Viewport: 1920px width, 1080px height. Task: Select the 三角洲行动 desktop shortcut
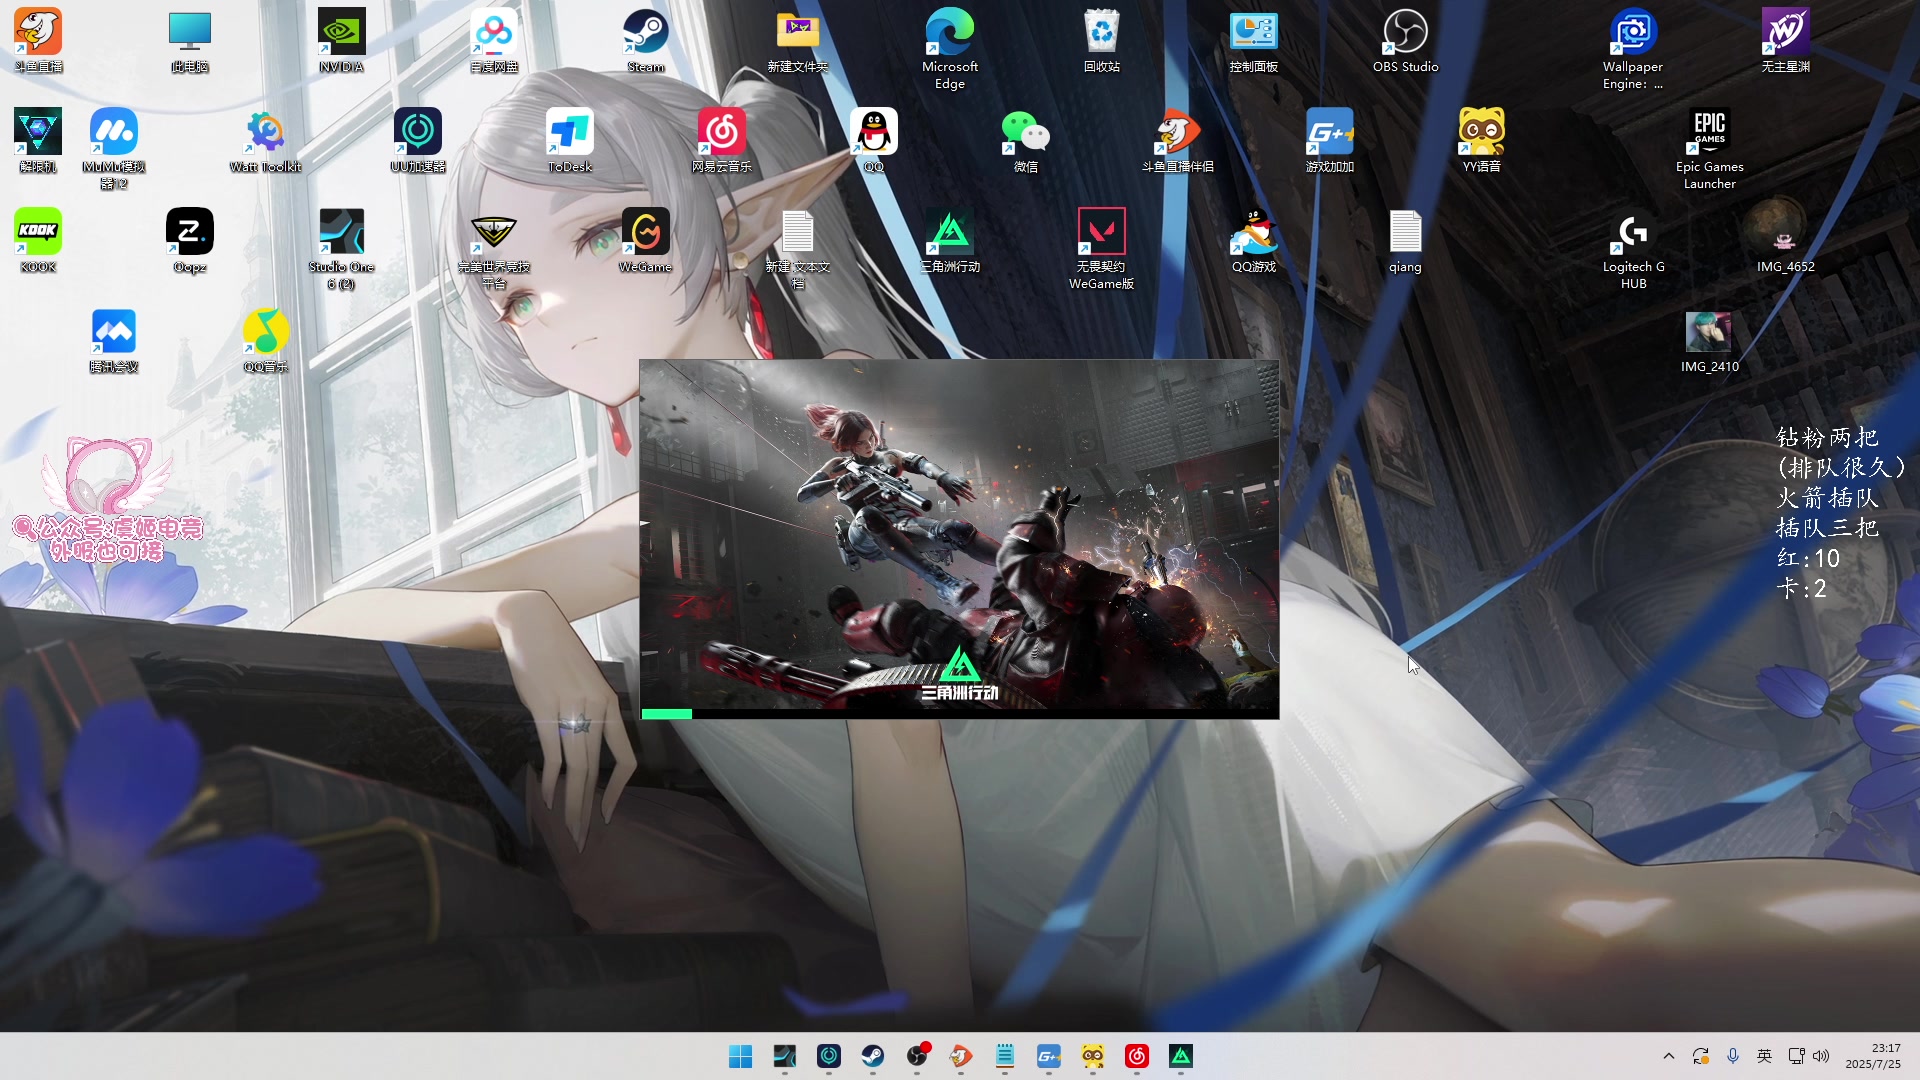point(950,241)
